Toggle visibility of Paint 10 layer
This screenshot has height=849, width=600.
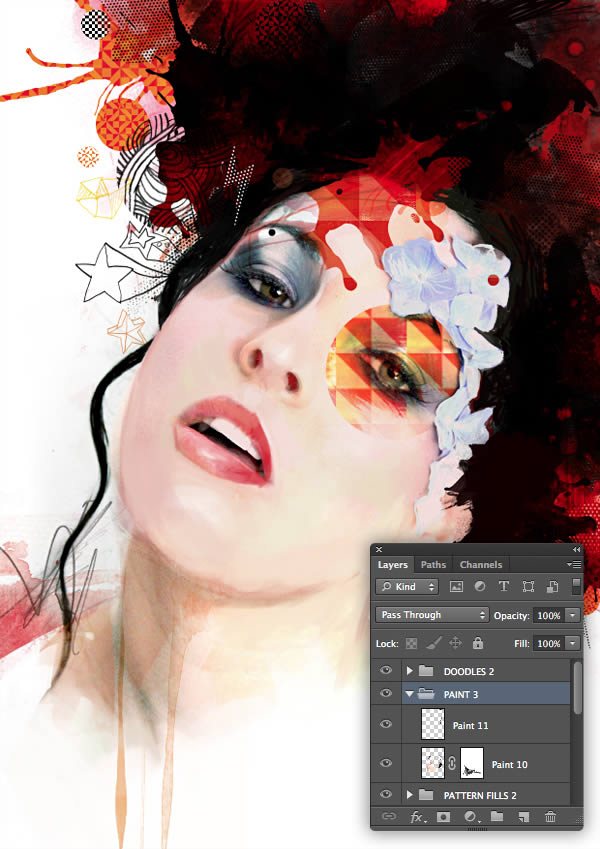[x=386, y=763]
